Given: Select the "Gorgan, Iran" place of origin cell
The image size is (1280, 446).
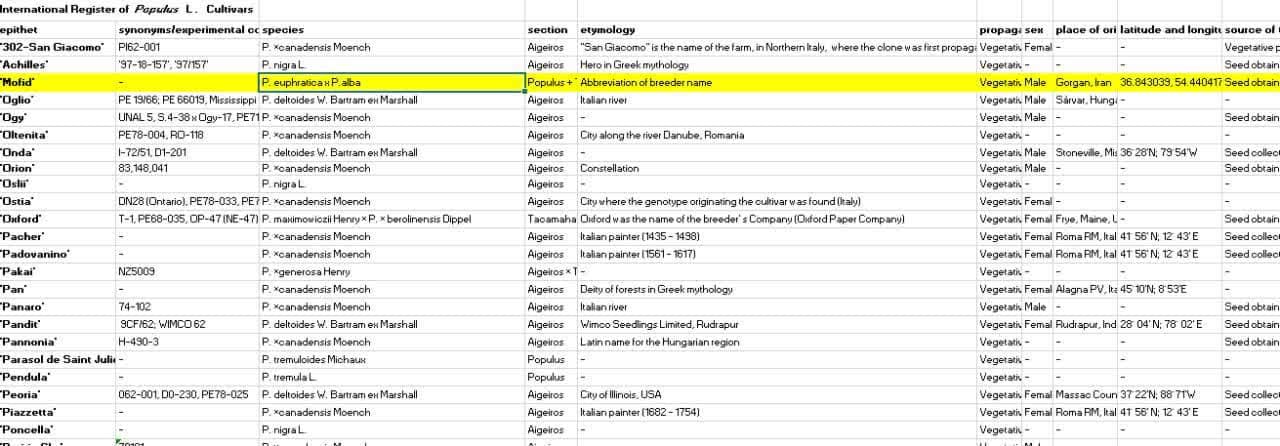Looking at the screenshot, I should 1084,82.
